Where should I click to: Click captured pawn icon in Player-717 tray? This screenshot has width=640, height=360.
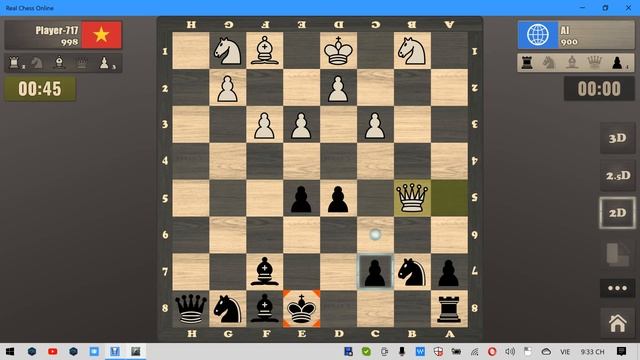click(x=104, y=62)
